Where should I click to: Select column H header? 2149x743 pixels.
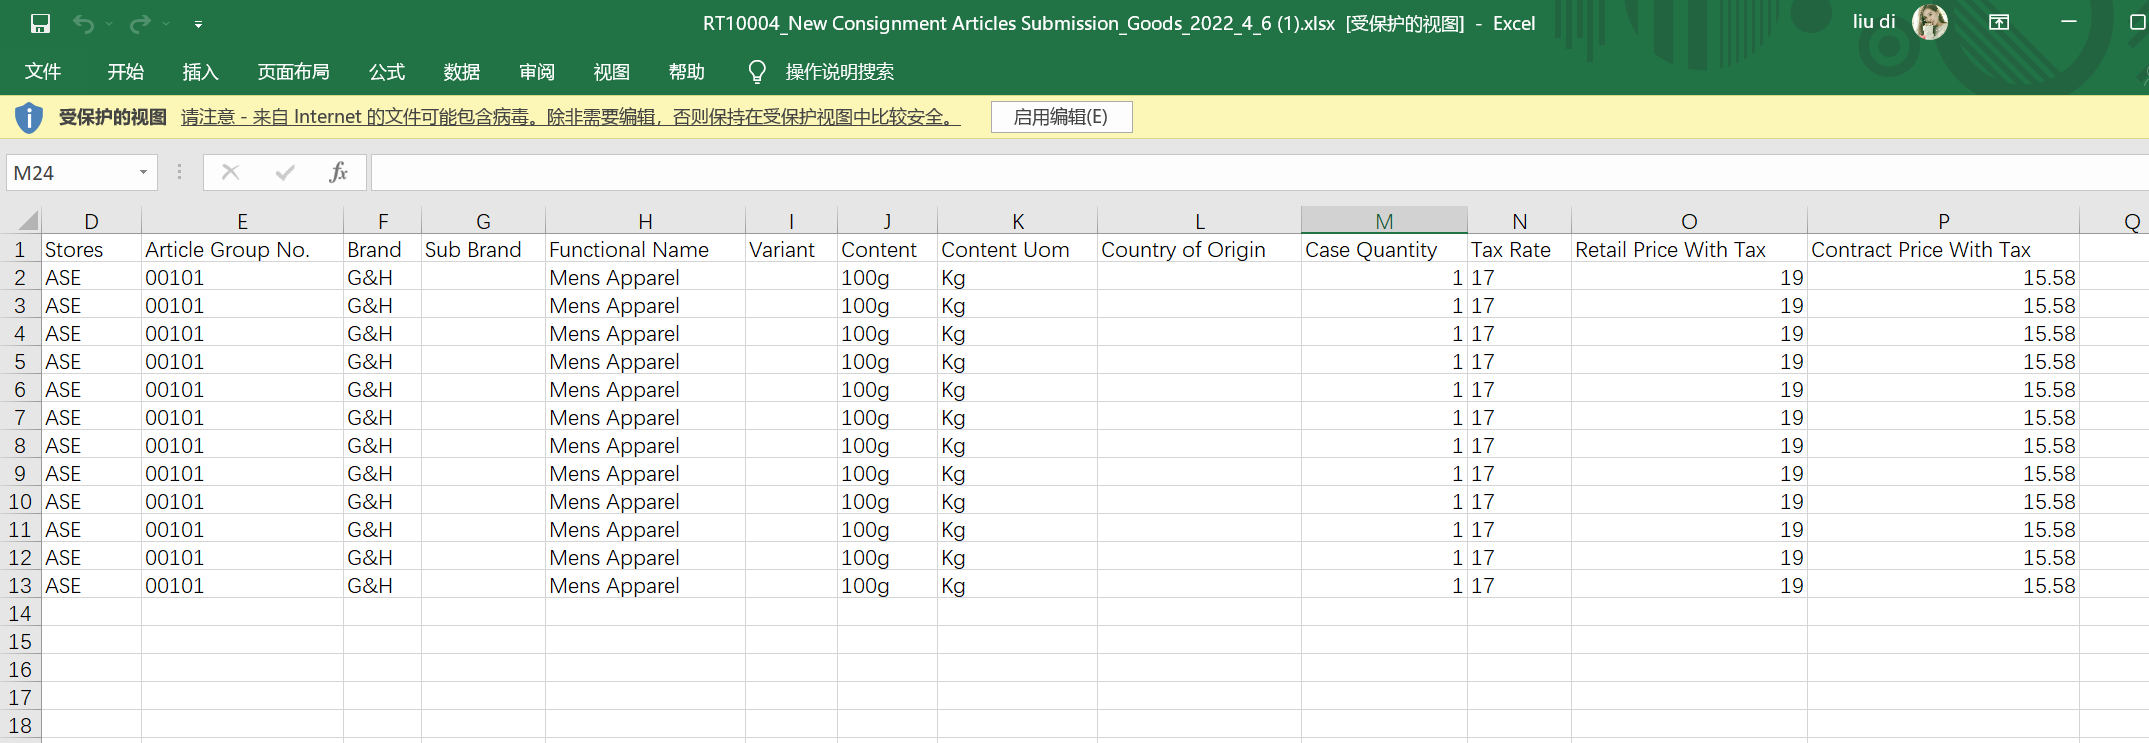(645, 221)
